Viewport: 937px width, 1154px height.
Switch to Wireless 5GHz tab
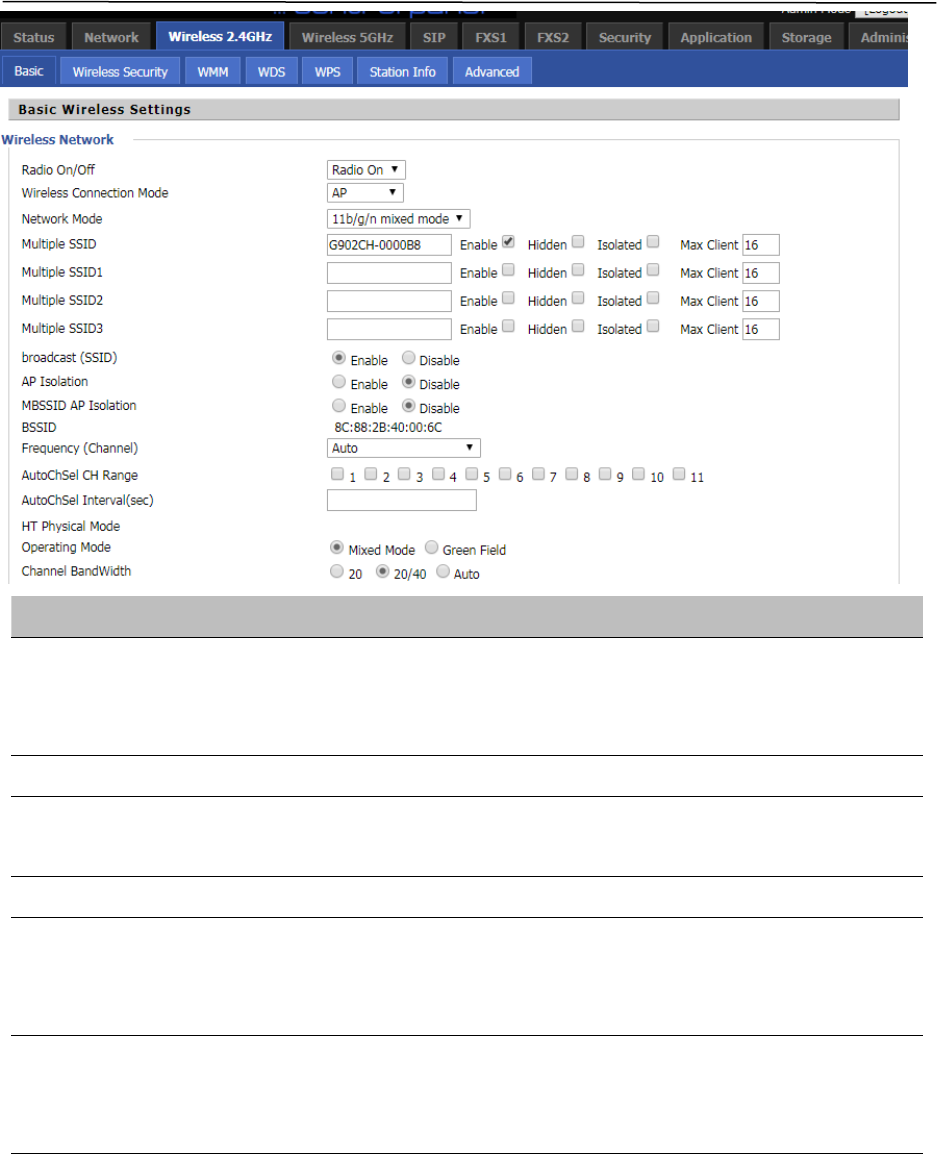[x=347, y=37]
